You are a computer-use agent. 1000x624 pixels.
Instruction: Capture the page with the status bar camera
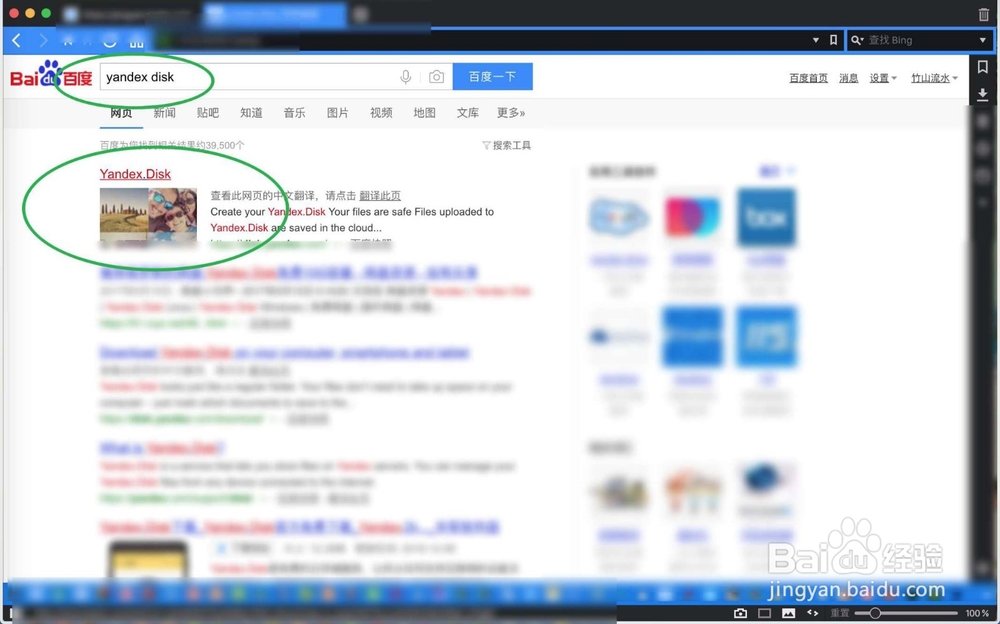[740, 613]
